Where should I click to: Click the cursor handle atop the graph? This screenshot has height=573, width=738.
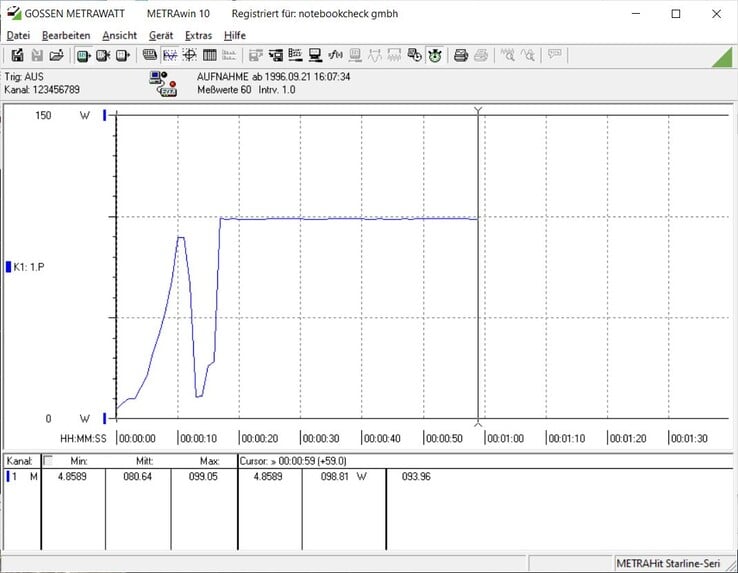pos(478,110)
